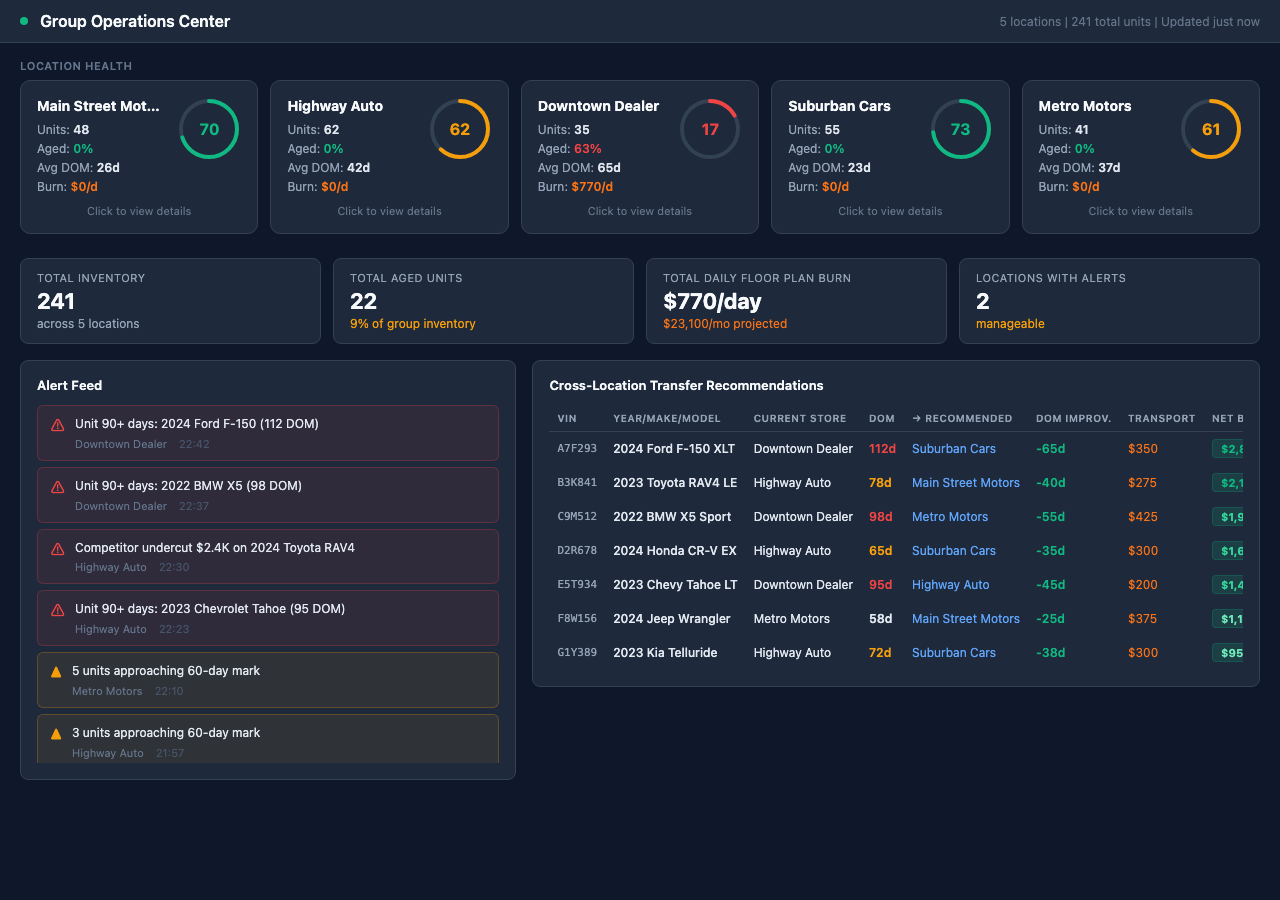
Task: Click the green net benefit badge on the top transfer row
Action: (1228, 449)
